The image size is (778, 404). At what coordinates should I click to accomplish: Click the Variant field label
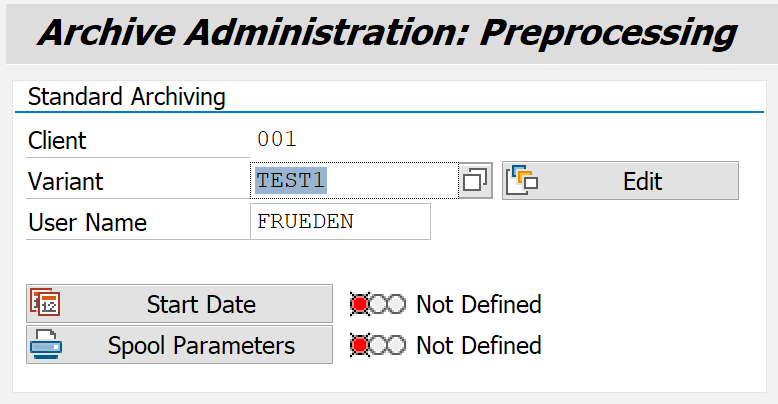tap(65, 182)
